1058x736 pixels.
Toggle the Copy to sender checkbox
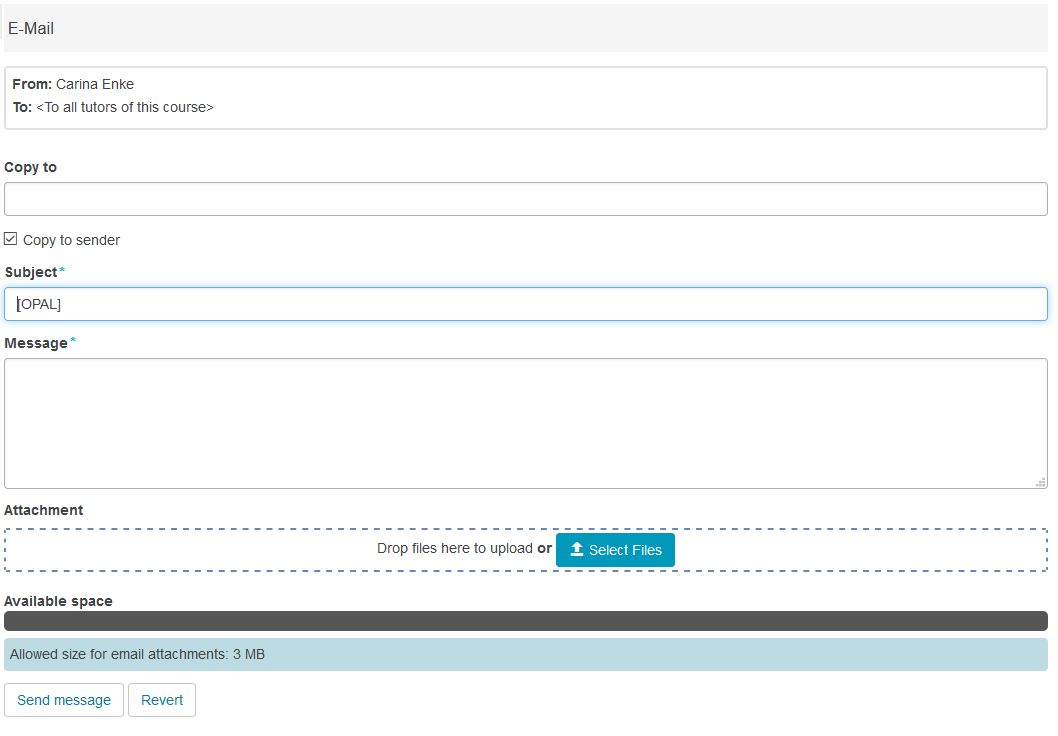point(11,239)
